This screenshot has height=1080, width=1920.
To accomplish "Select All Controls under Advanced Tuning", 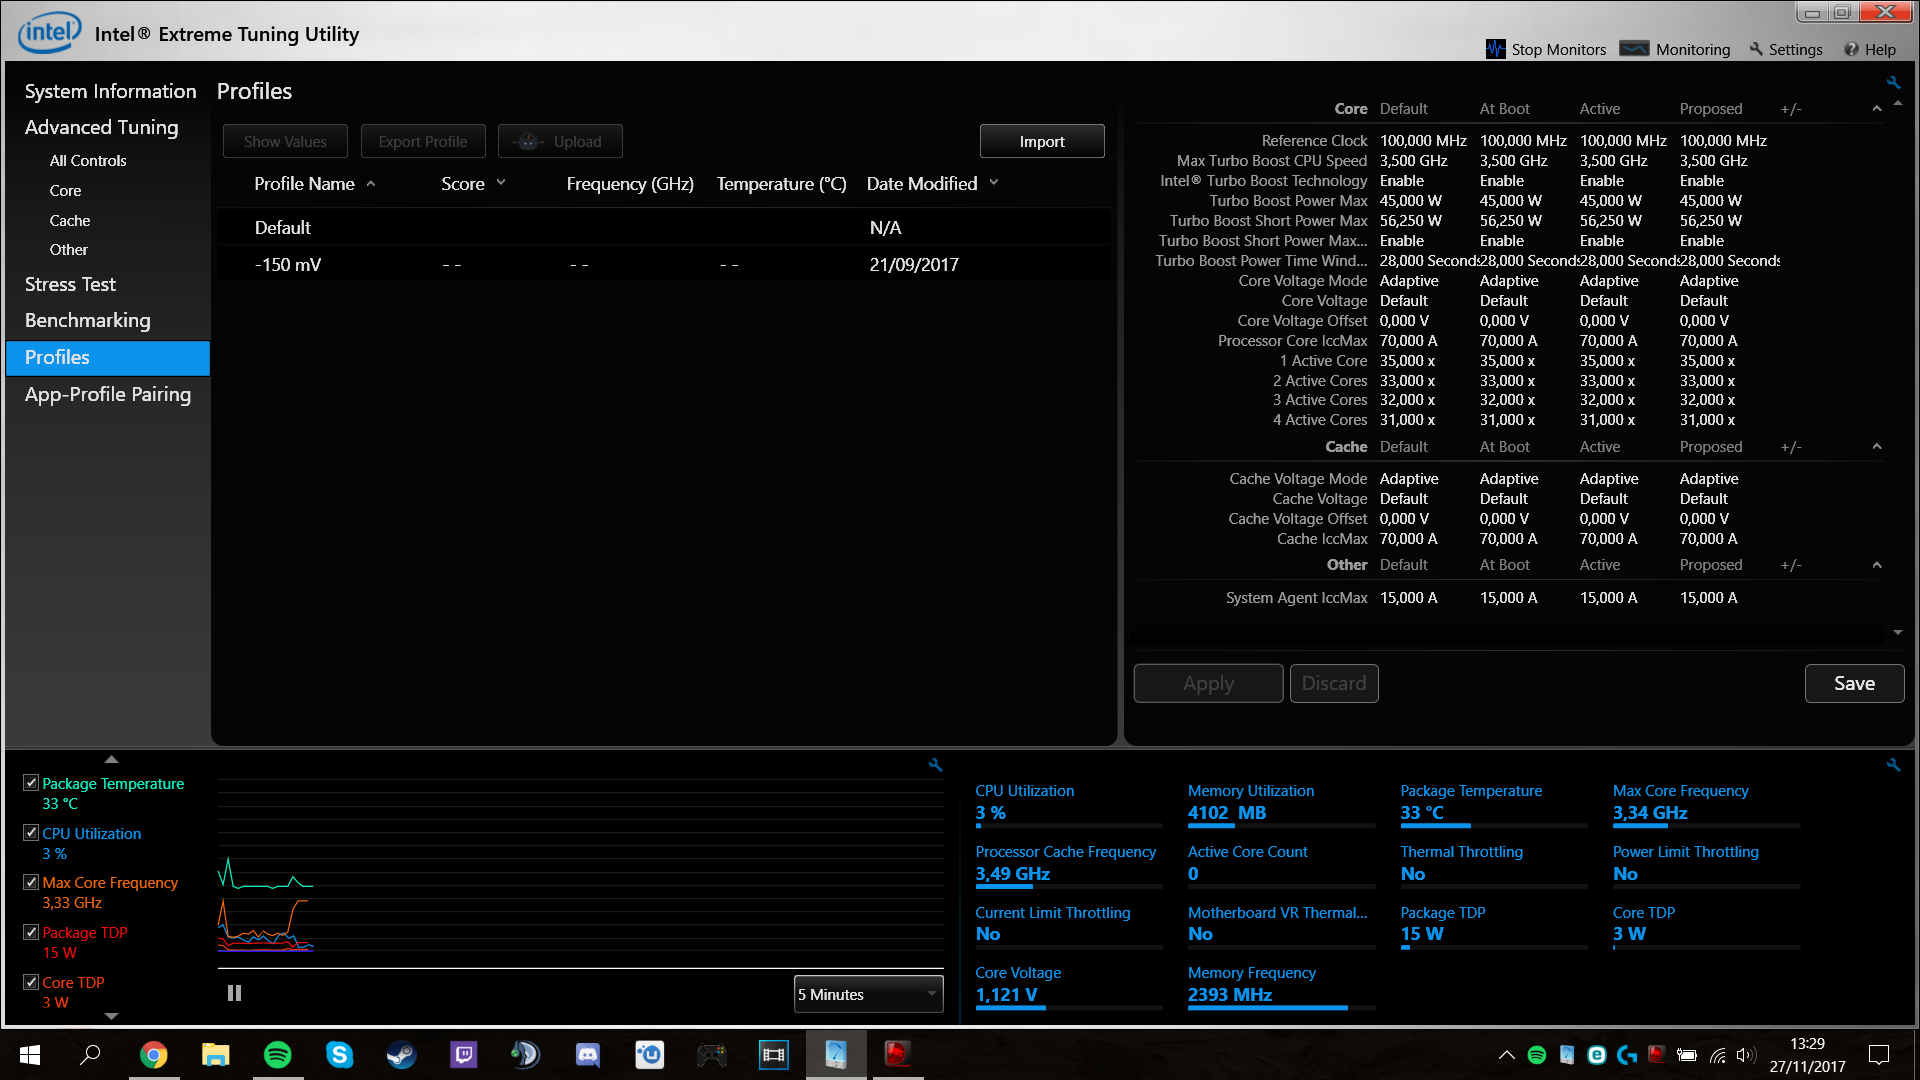I will 88,160.
